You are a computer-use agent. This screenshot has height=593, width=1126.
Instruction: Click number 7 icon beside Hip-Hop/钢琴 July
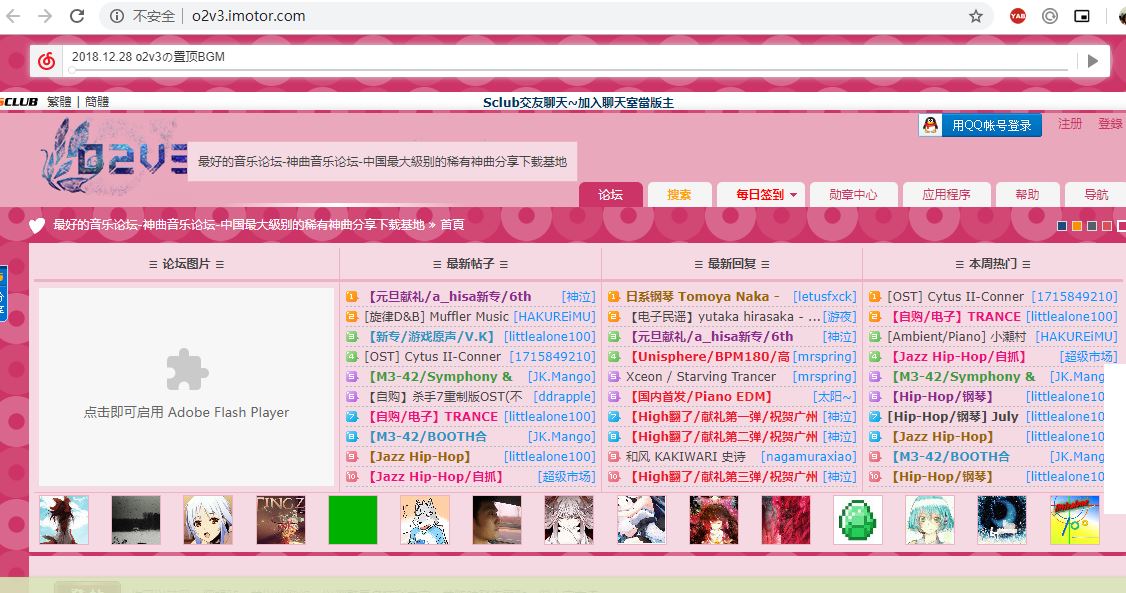875,416
